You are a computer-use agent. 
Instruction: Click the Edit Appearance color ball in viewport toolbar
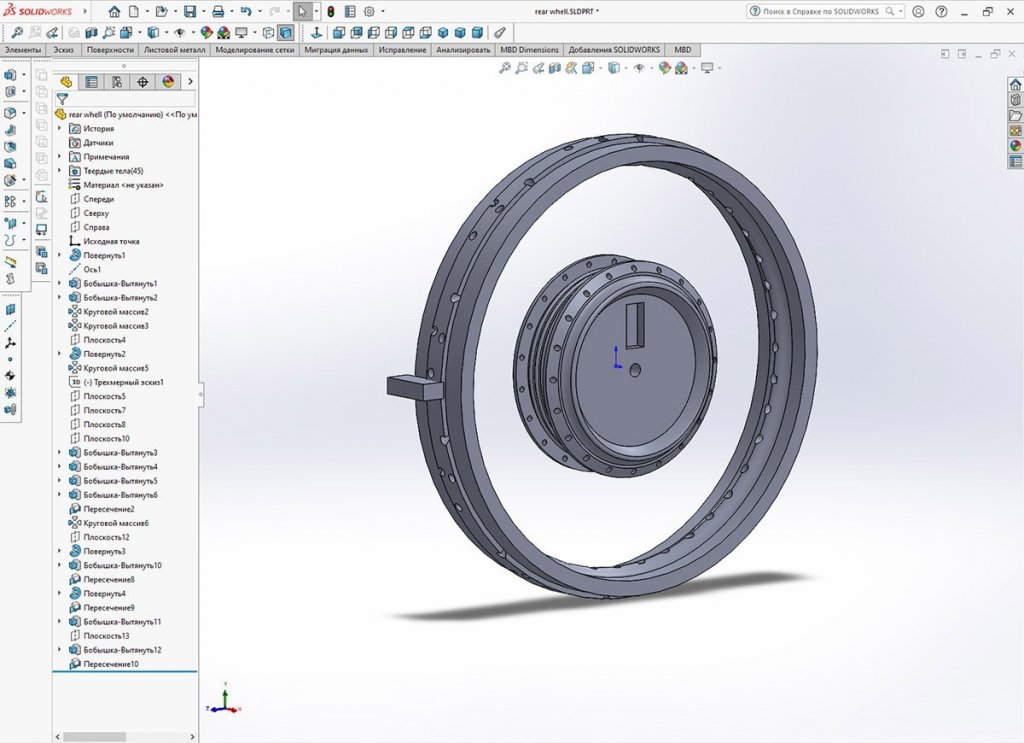pos(663,68)
